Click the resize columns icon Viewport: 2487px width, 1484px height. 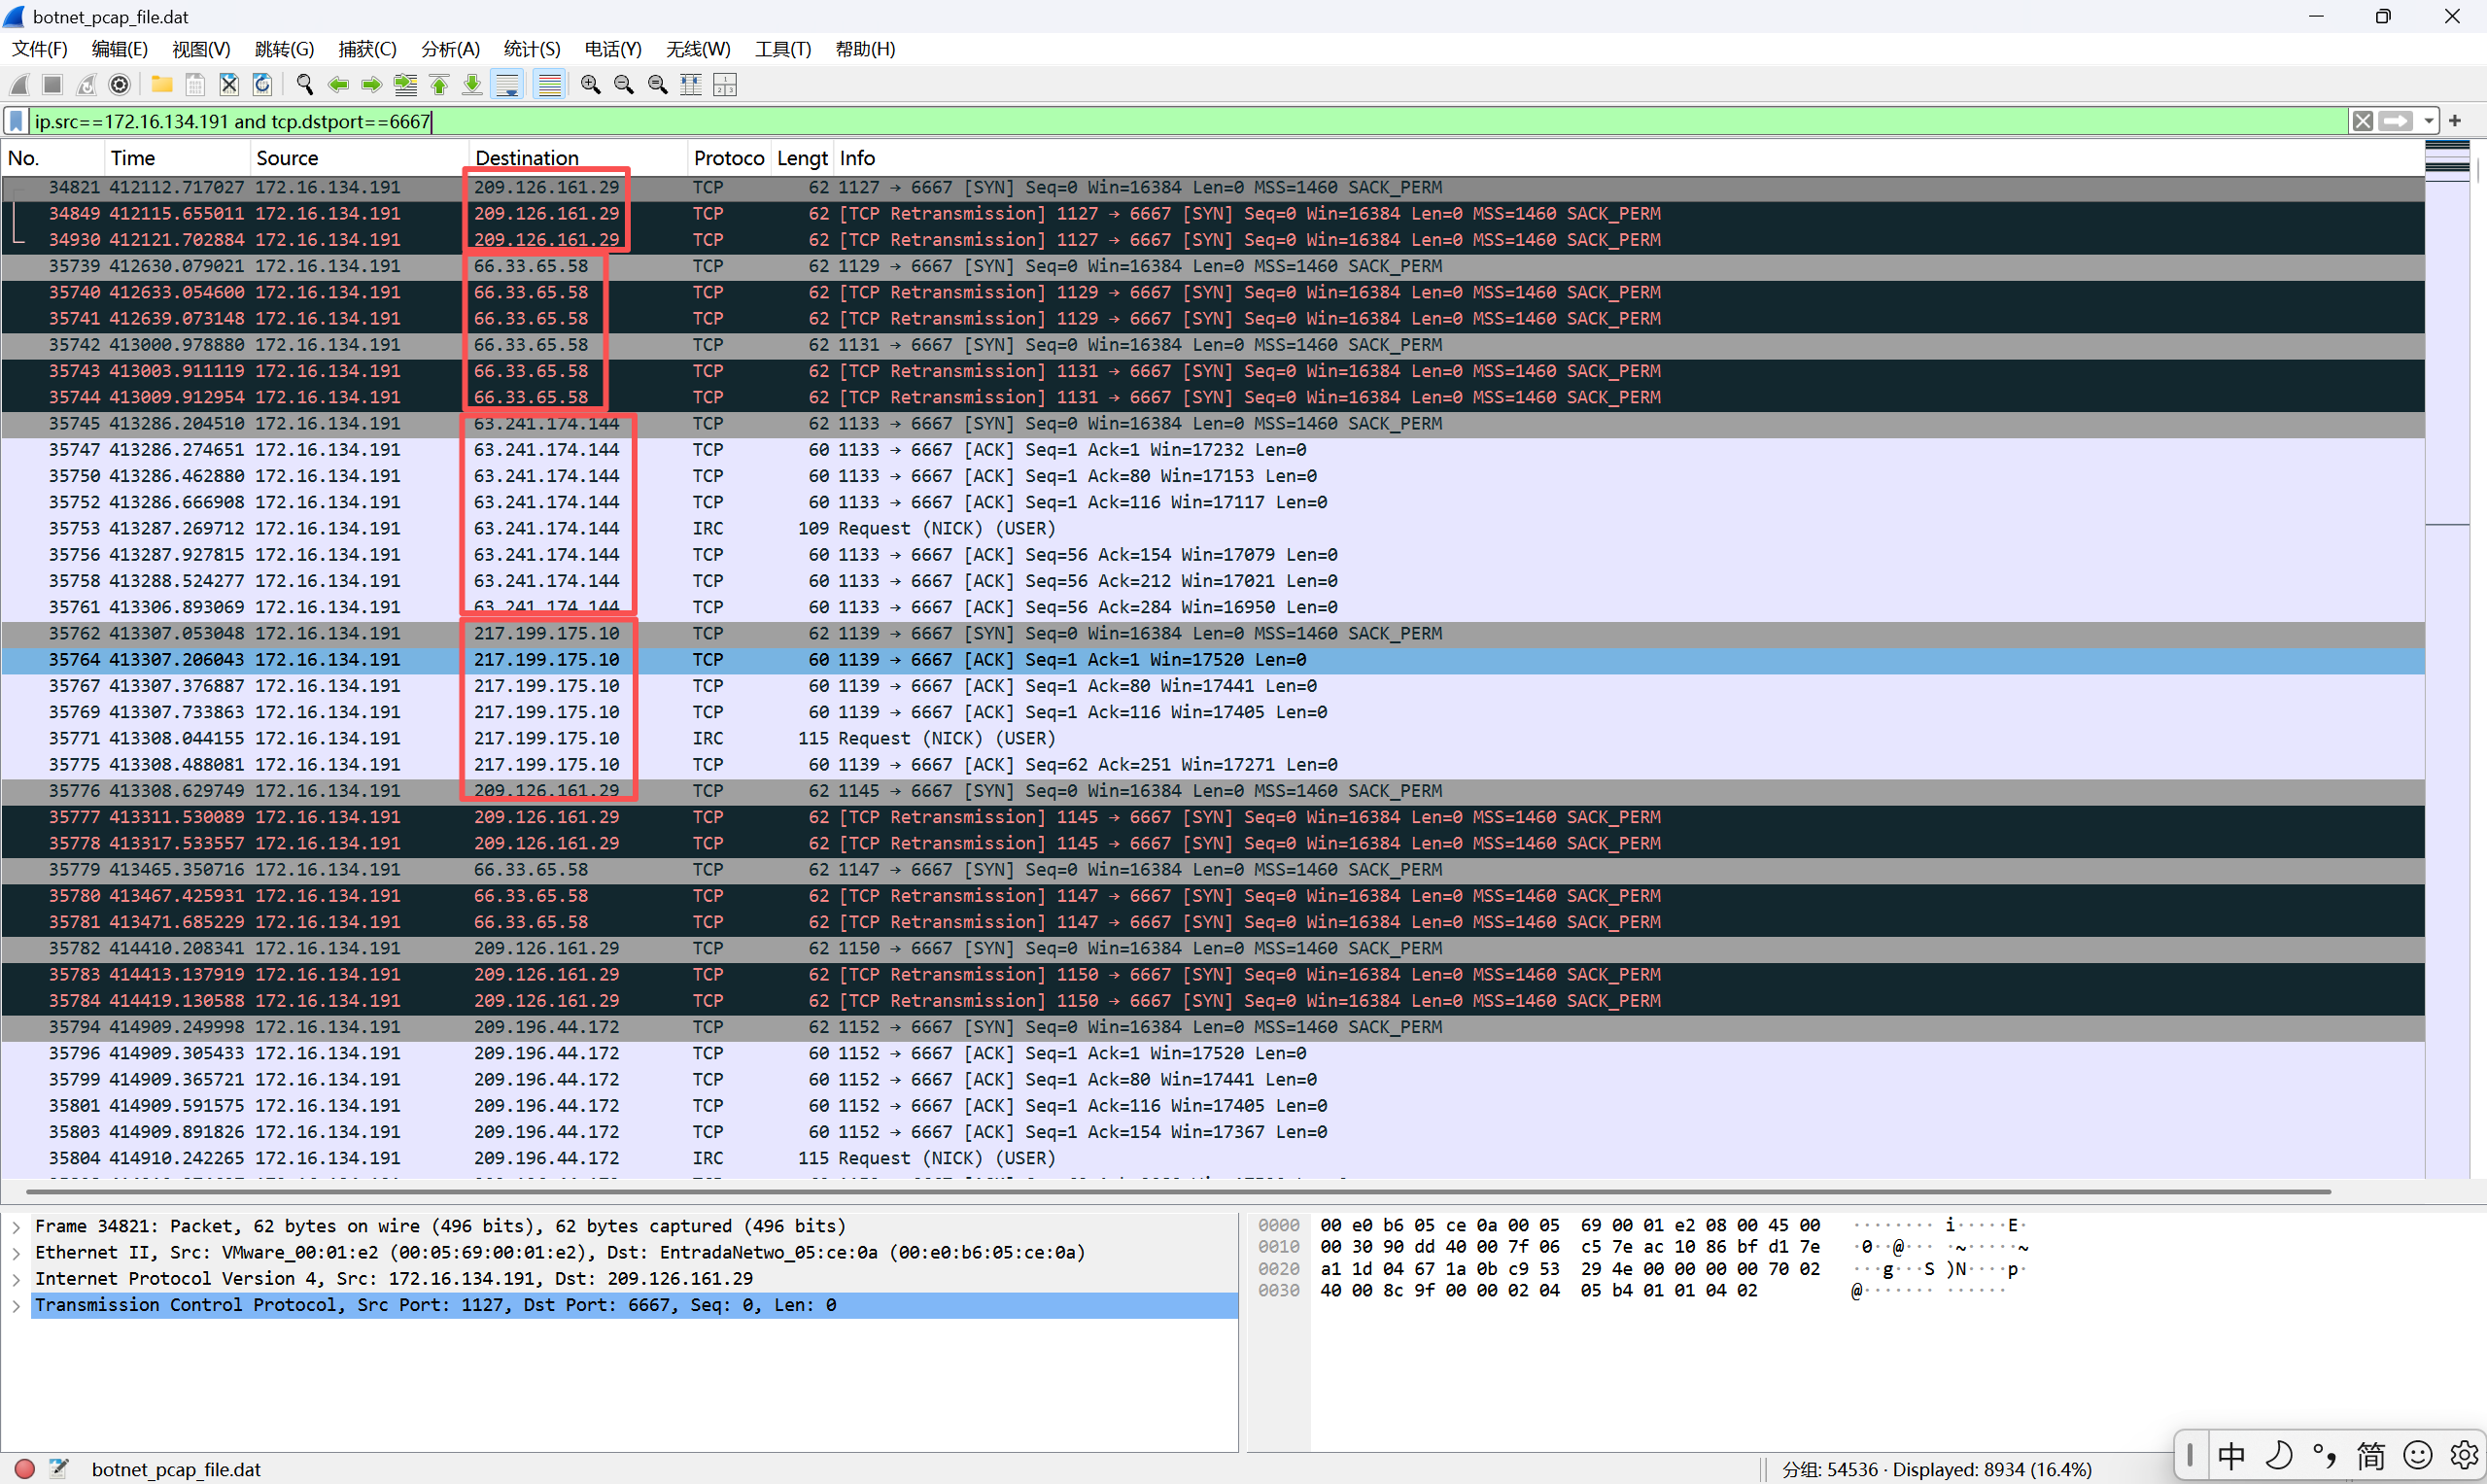click(x=691, y=85)
